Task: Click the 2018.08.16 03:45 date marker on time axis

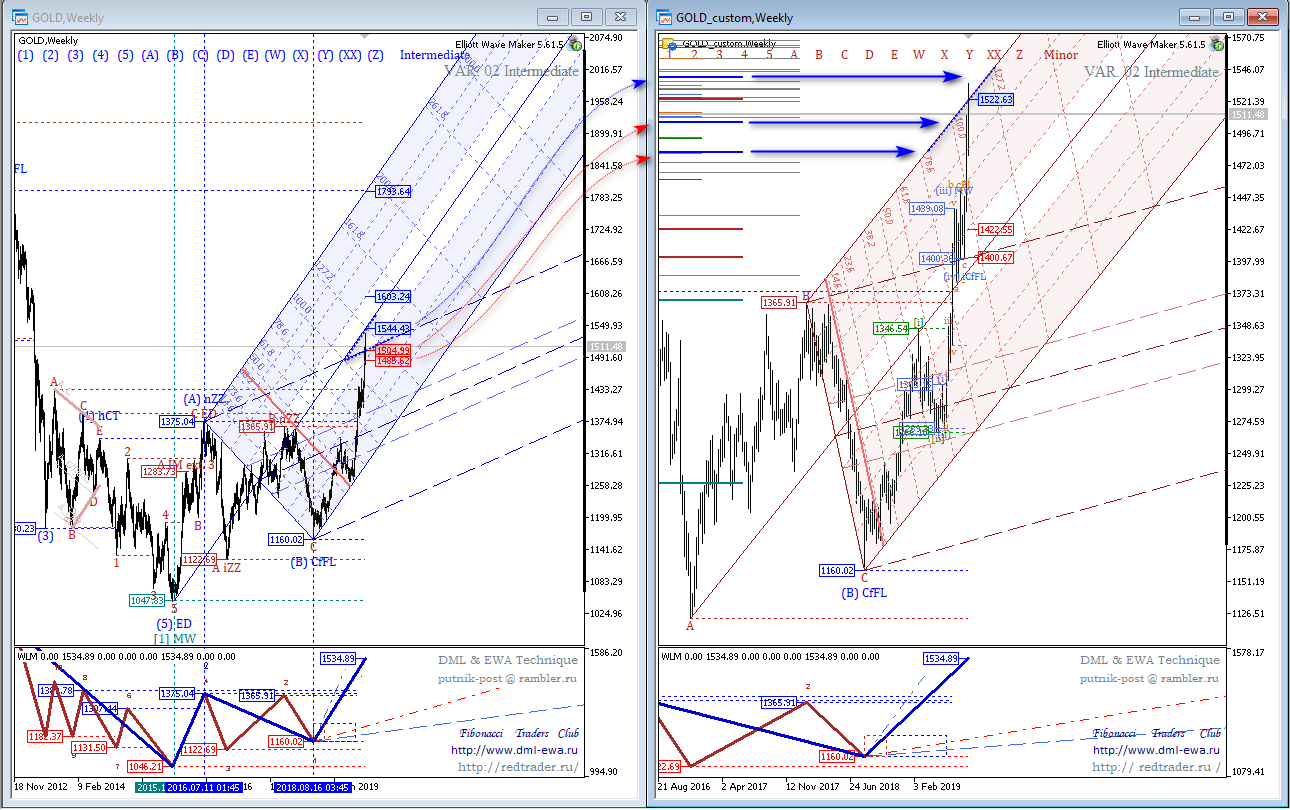Action: coord(312,788)
